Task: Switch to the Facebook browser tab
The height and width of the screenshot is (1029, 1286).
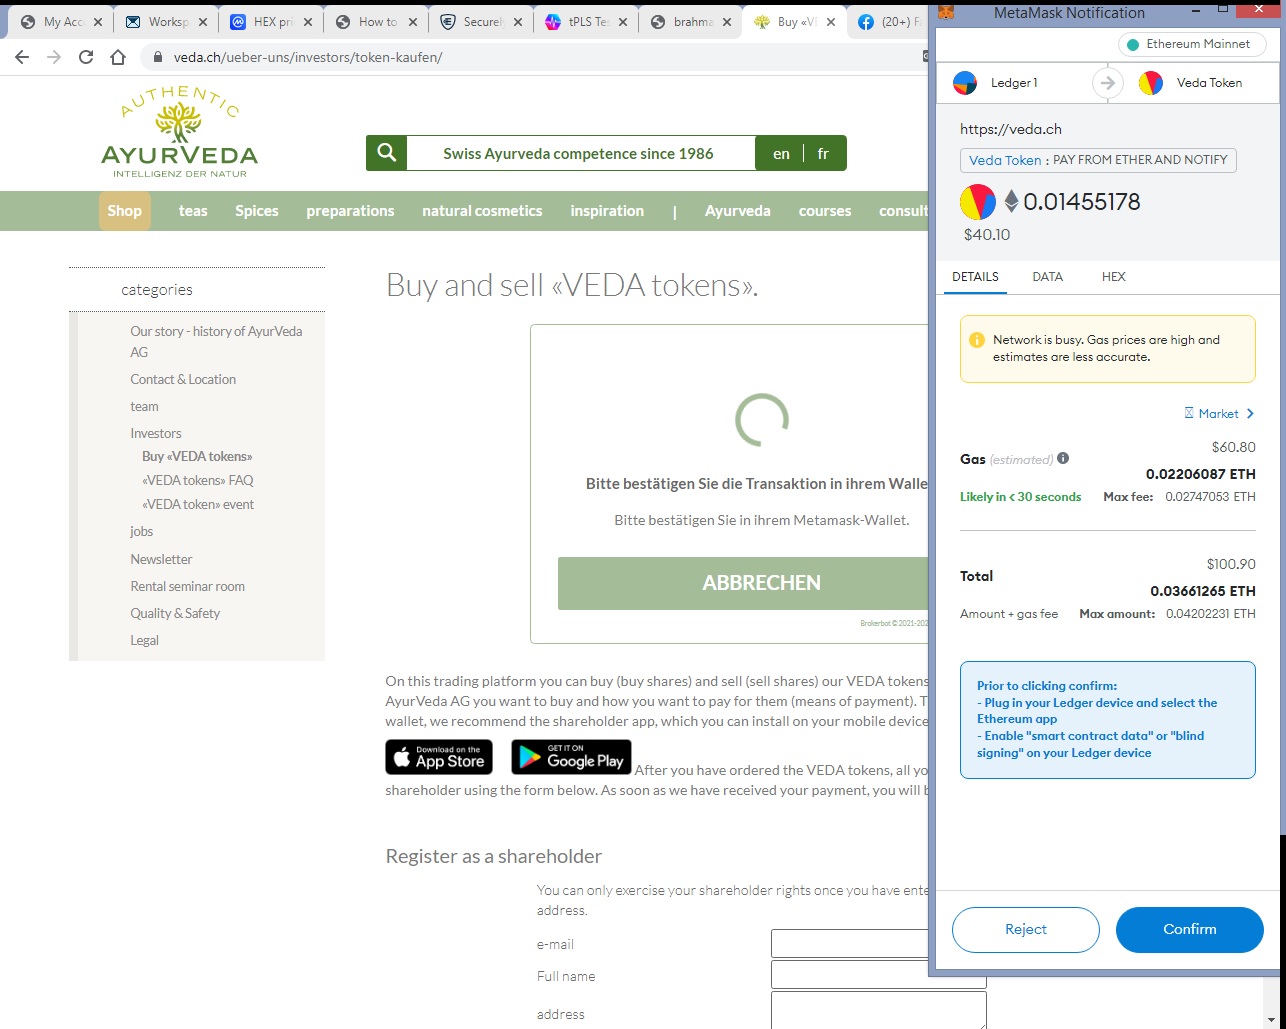Action: pyautogui.click(x=888, y=21)
